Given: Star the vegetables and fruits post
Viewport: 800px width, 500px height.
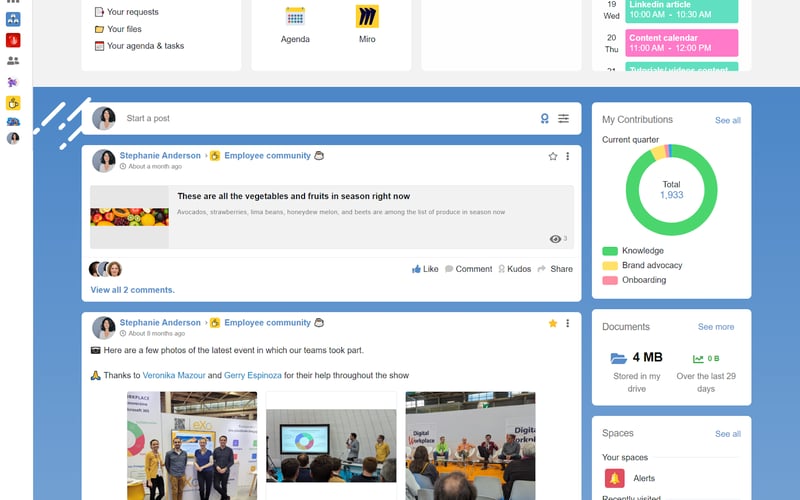Looking at the screenshot, I should (553, 156).
